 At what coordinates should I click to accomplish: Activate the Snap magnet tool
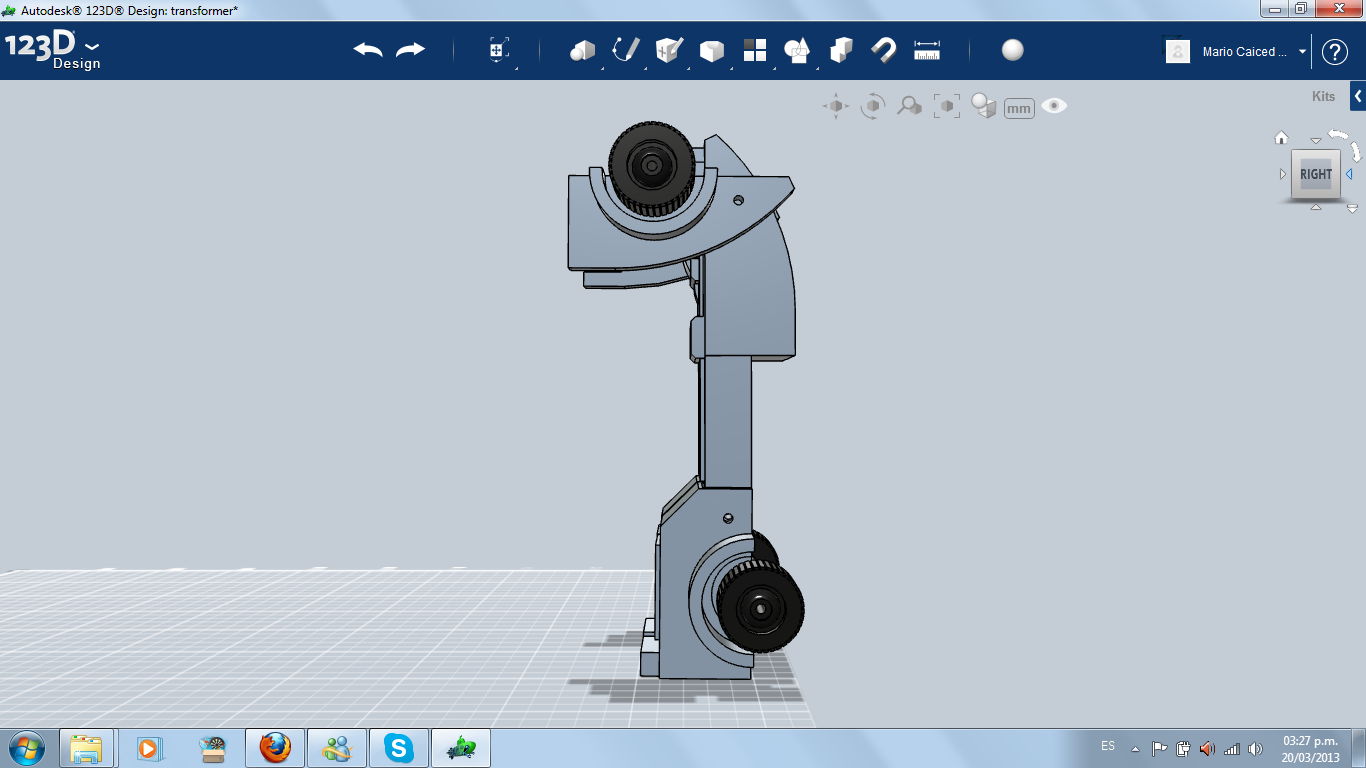pyautogui.click(x=884, y=50)
